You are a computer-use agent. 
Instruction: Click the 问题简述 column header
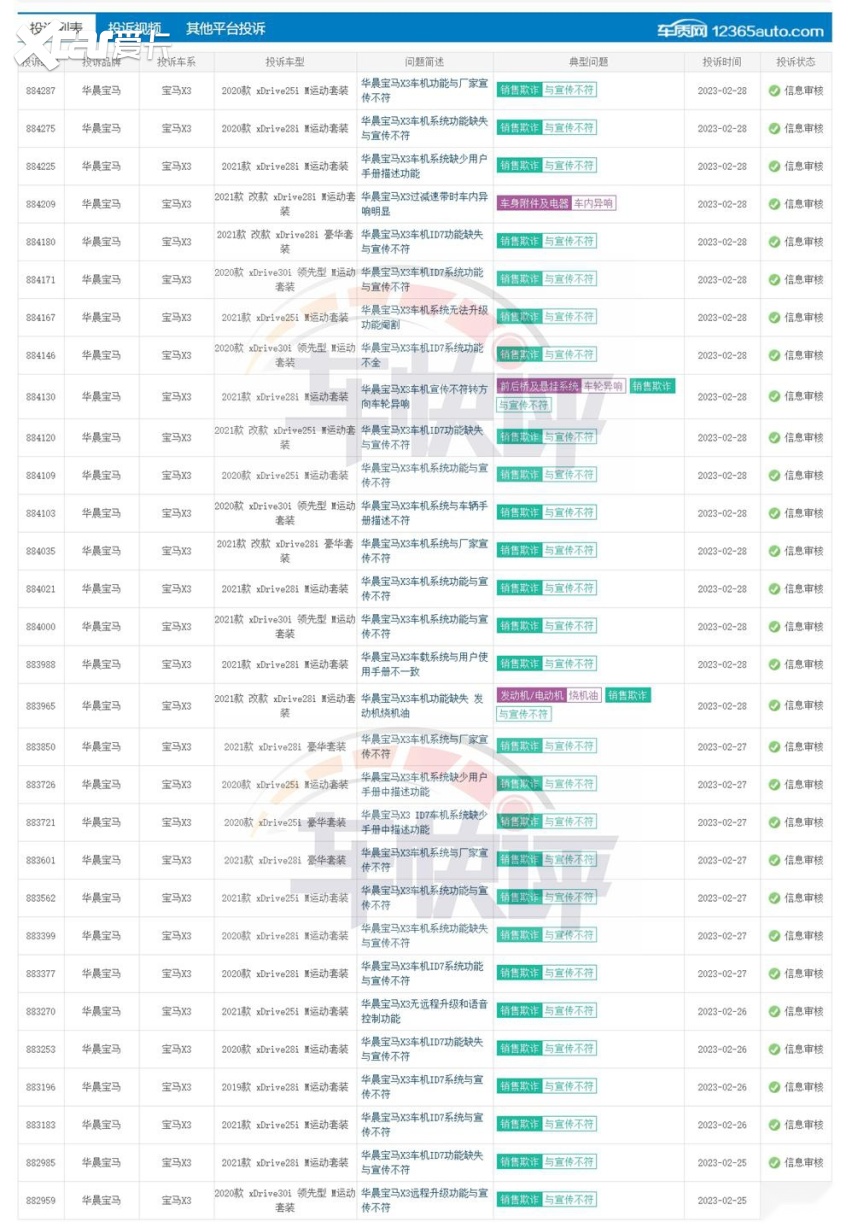click(x=425, y=62)
